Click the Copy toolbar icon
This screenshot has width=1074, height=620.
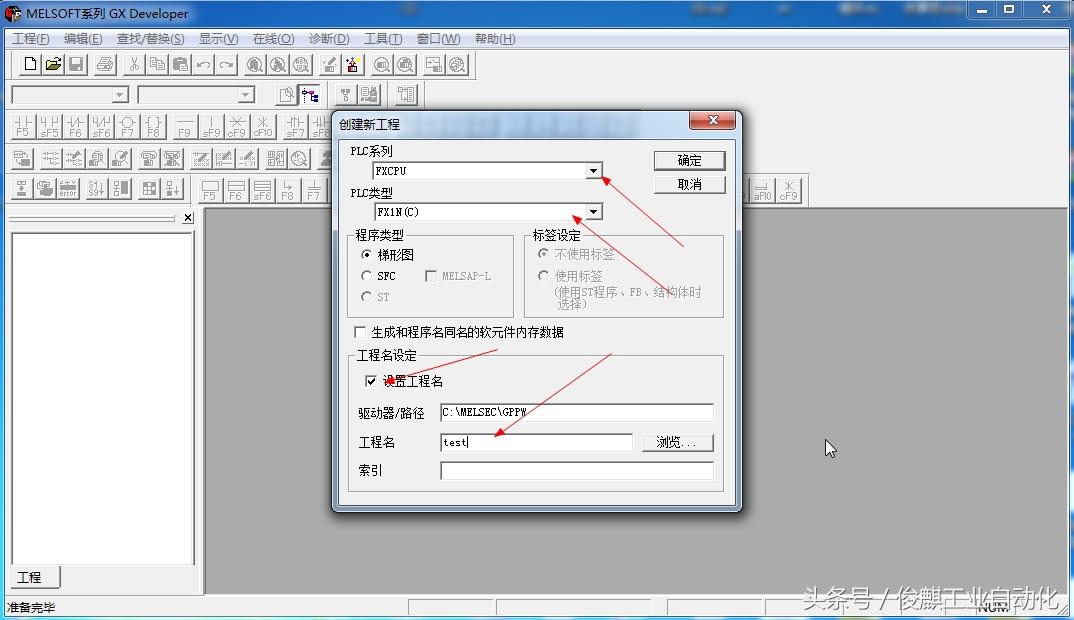(x=157, y=64)
